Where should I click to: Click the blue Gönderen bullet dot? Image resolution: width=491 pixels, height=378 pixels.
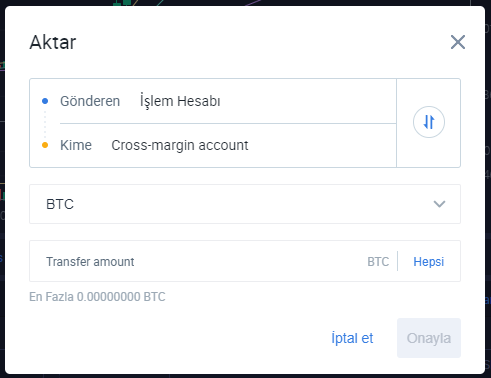click(45, 101)
